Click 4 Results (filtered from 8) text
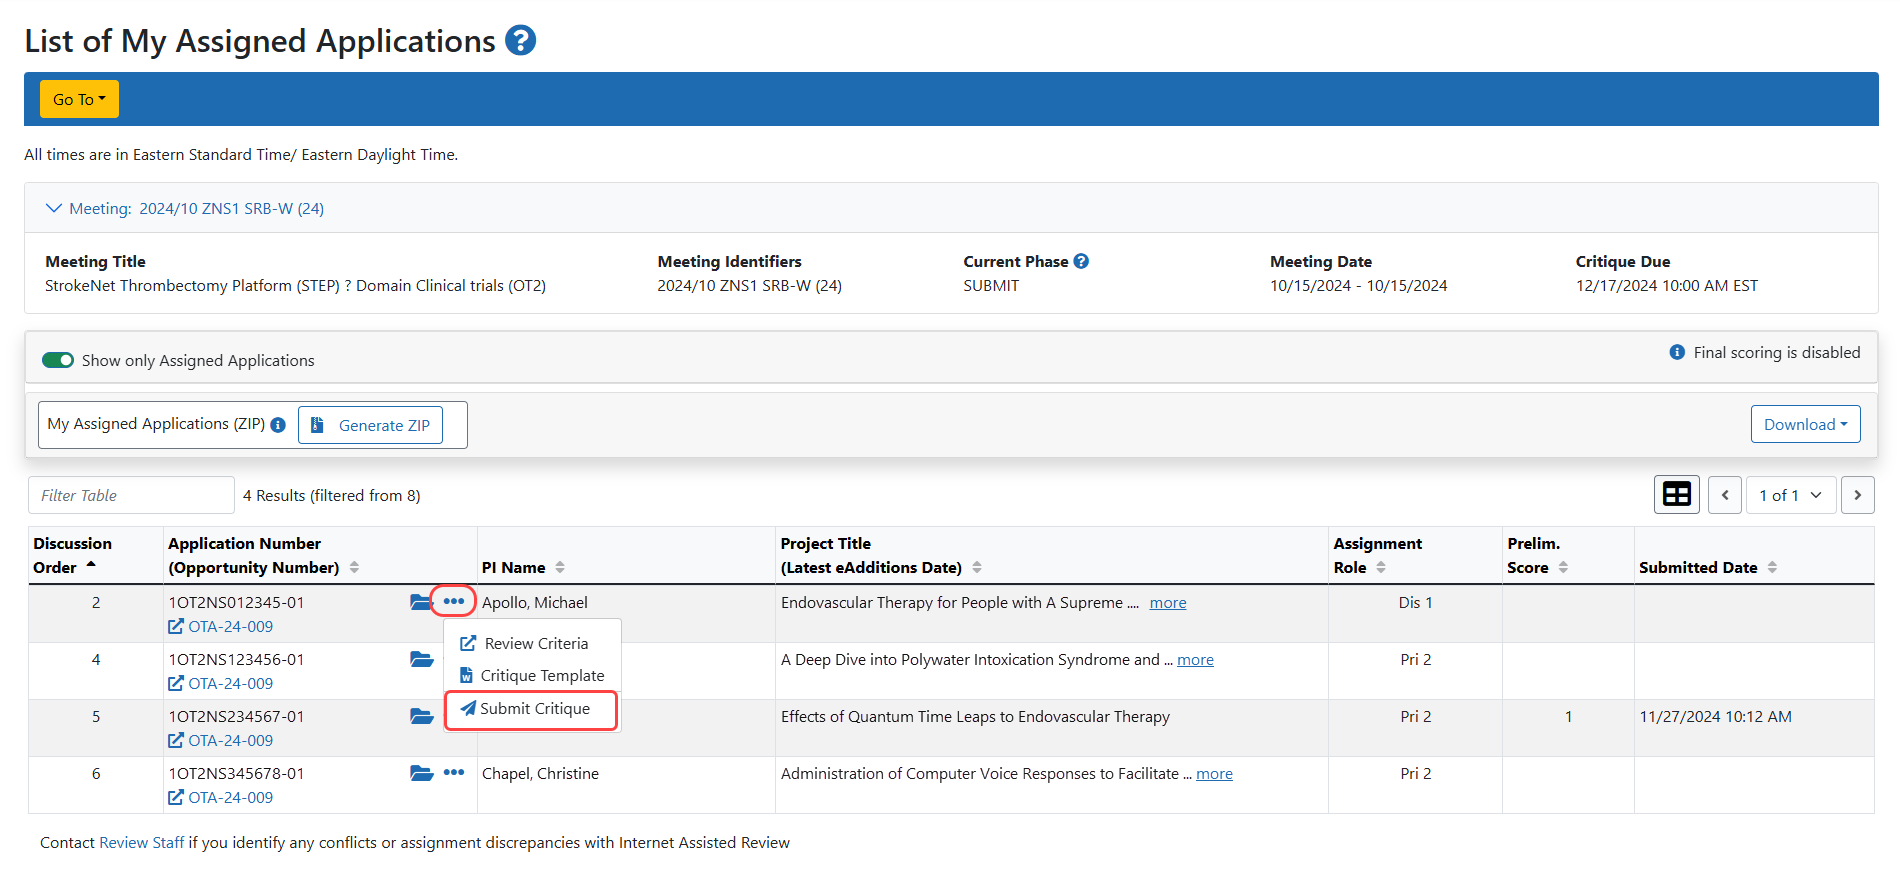 (332, 496)
